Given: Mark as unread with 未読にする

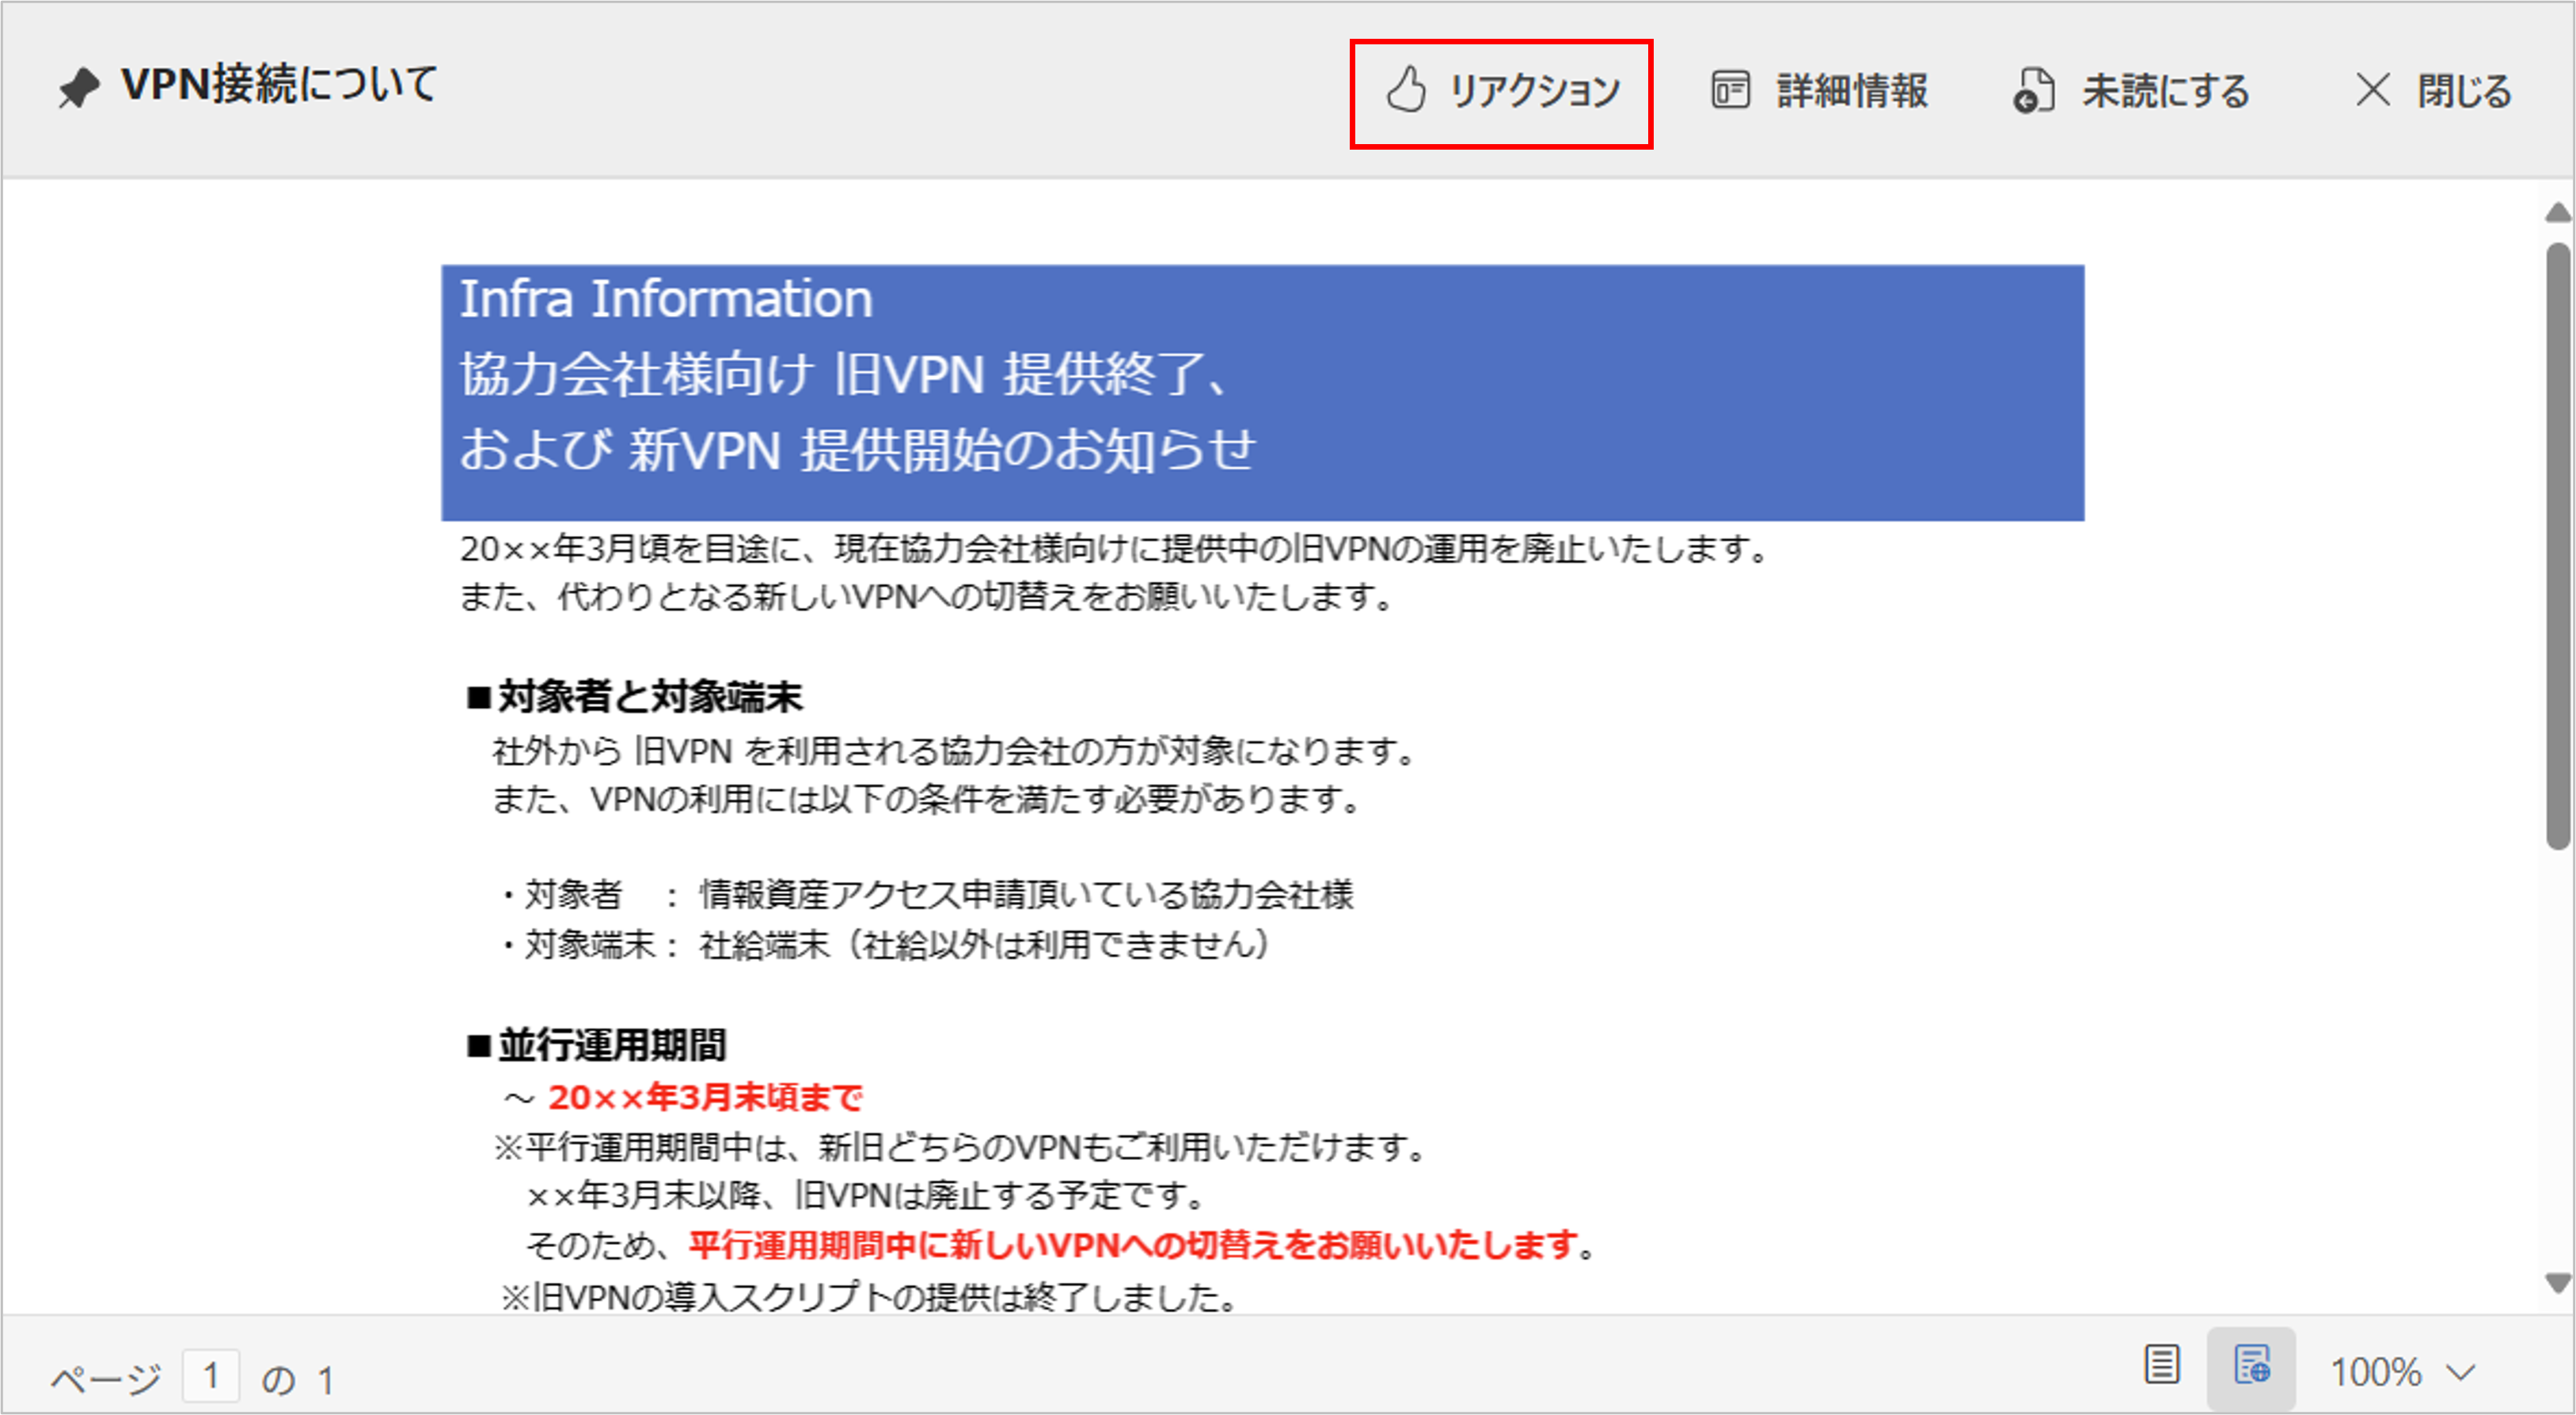Looking at the screenshot, I should click(2131, 91).
